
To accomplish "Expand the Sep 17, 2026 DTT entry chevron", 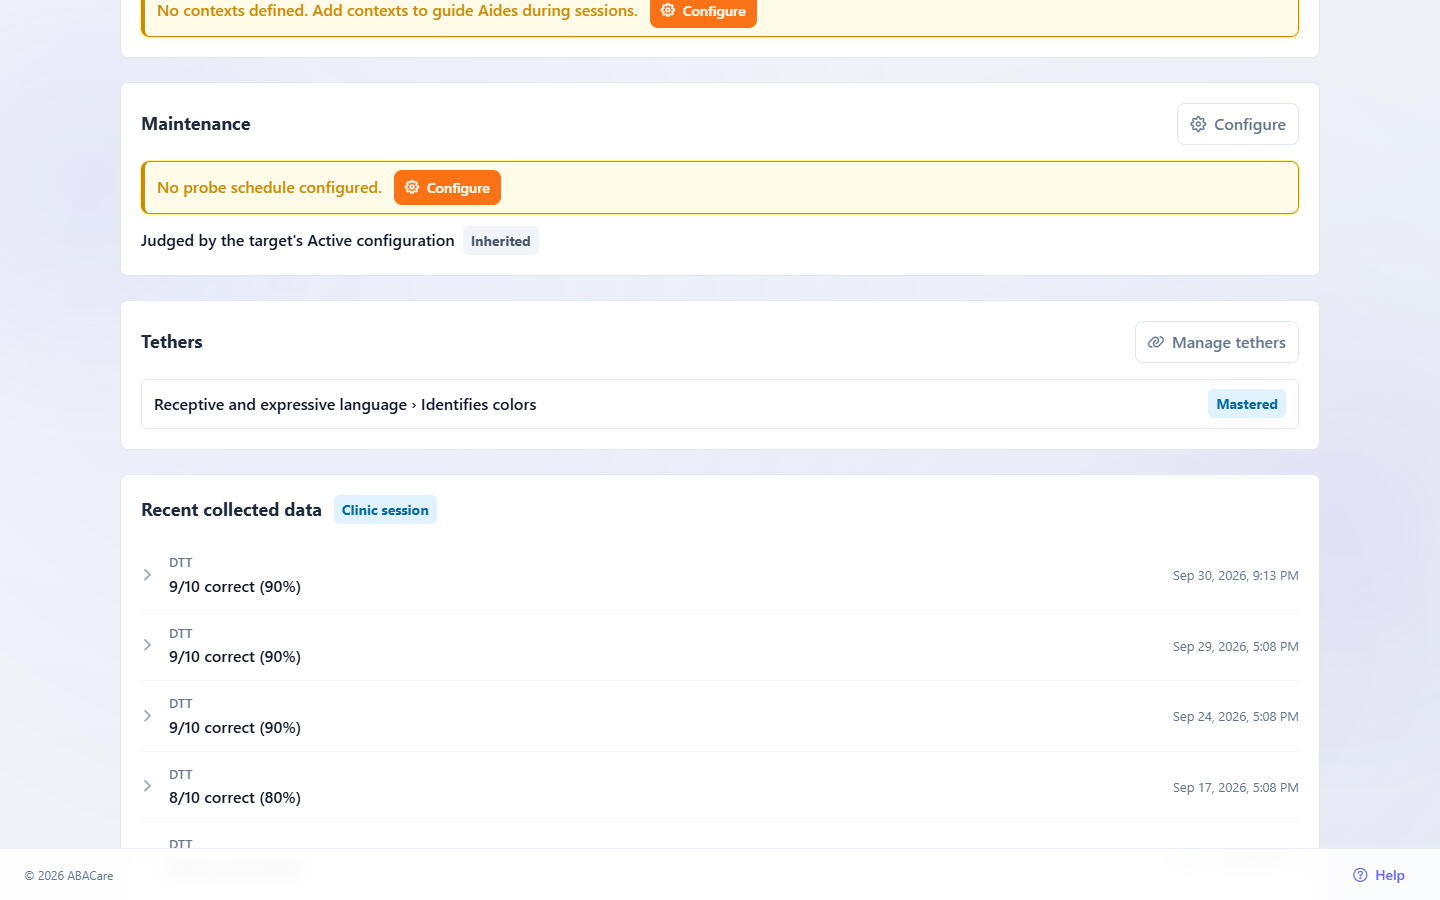I will click(147, 786).
